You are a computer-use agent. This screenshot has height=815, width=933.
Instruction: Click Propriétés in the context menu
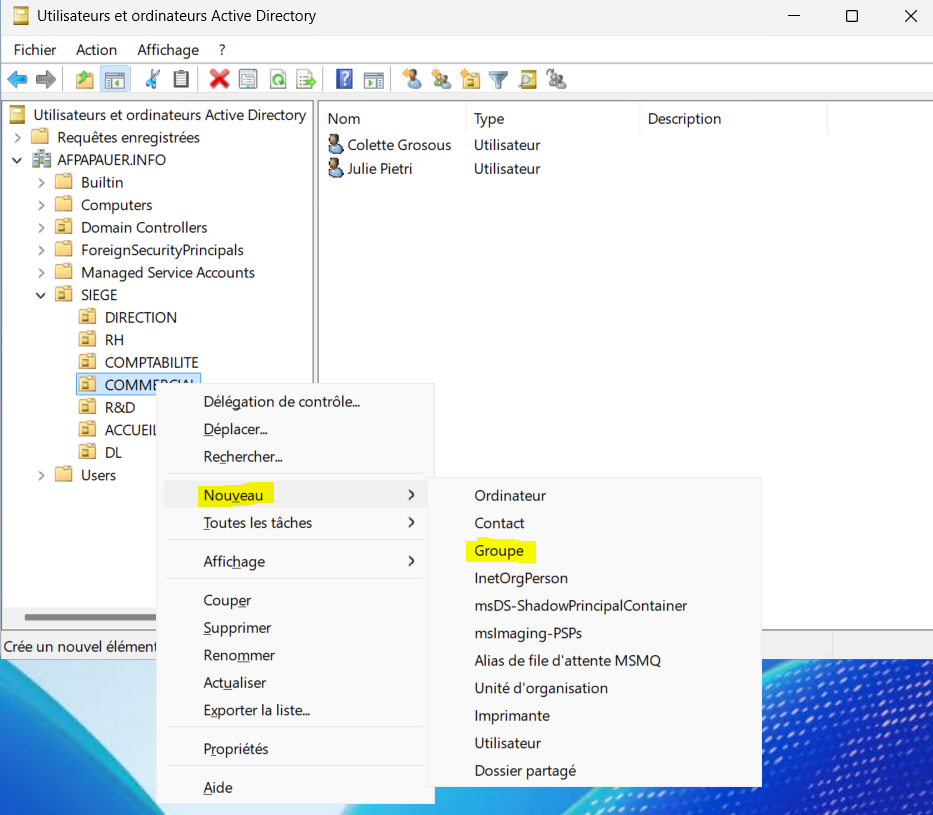(236, 749)
